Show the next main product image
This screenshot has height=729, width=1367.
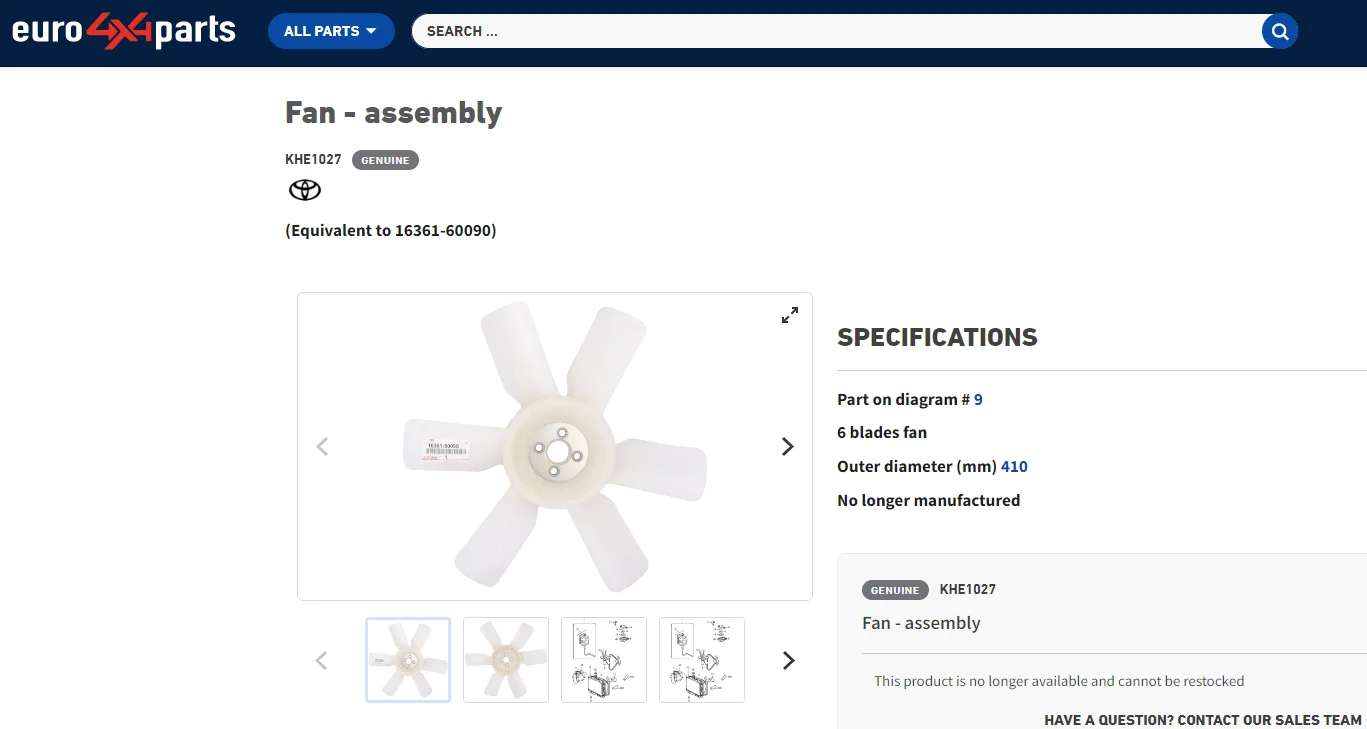coord(788,447)
